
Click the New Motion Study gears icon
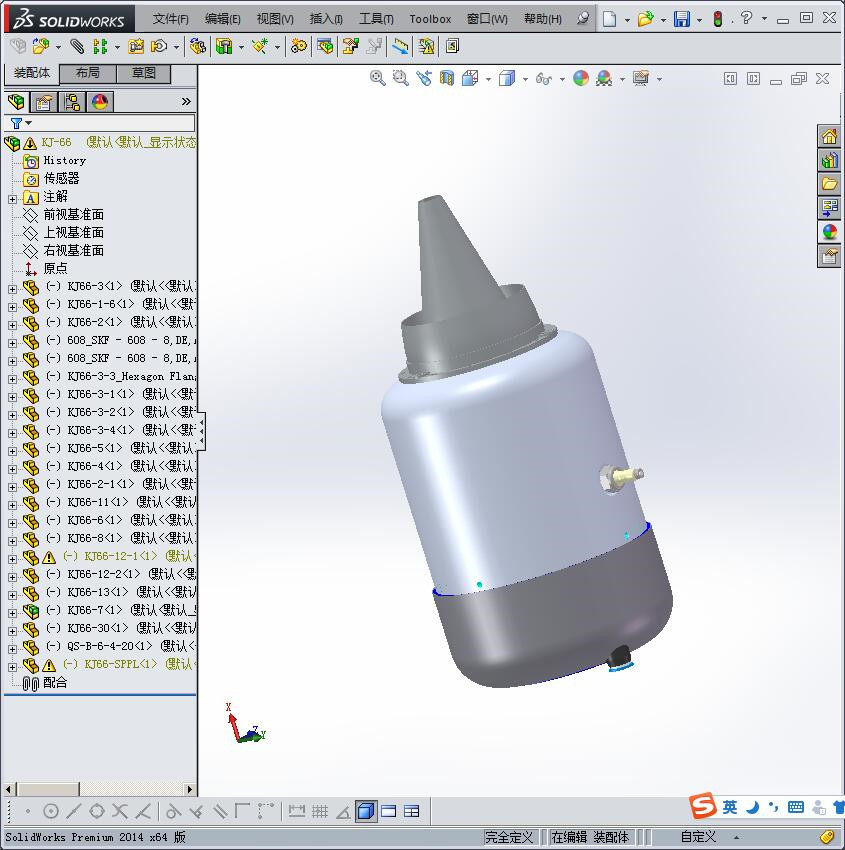tap(299, 47)
